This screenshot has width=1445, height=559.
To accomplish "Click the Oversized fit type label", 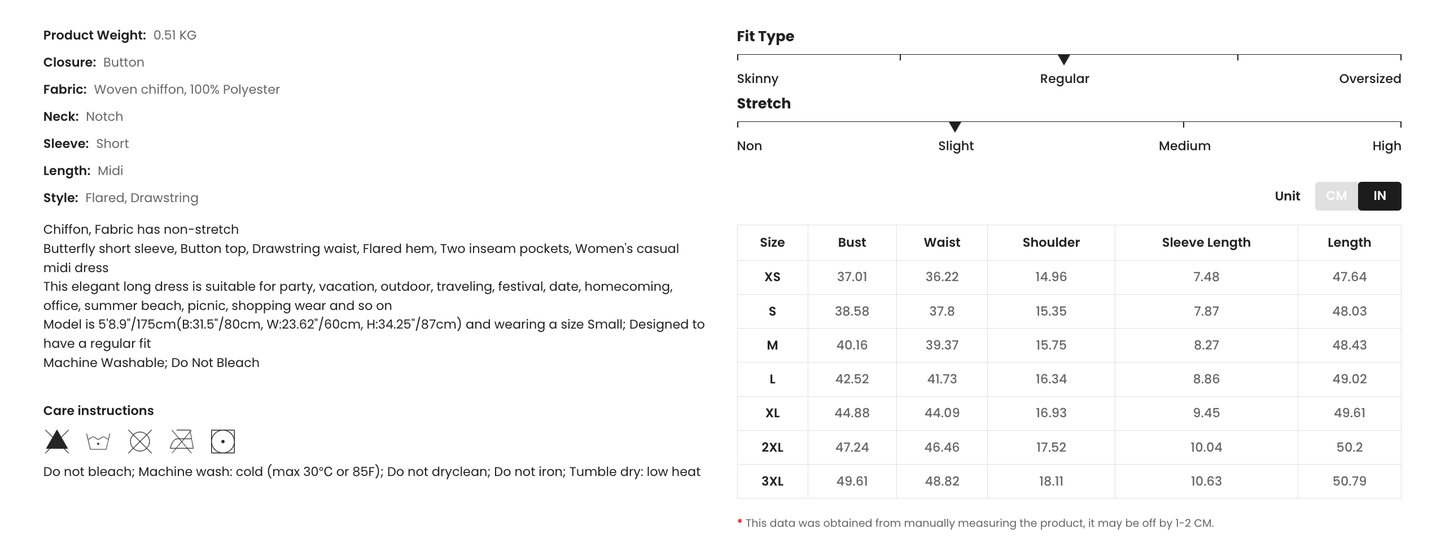I will click(x=1369, y=79).
